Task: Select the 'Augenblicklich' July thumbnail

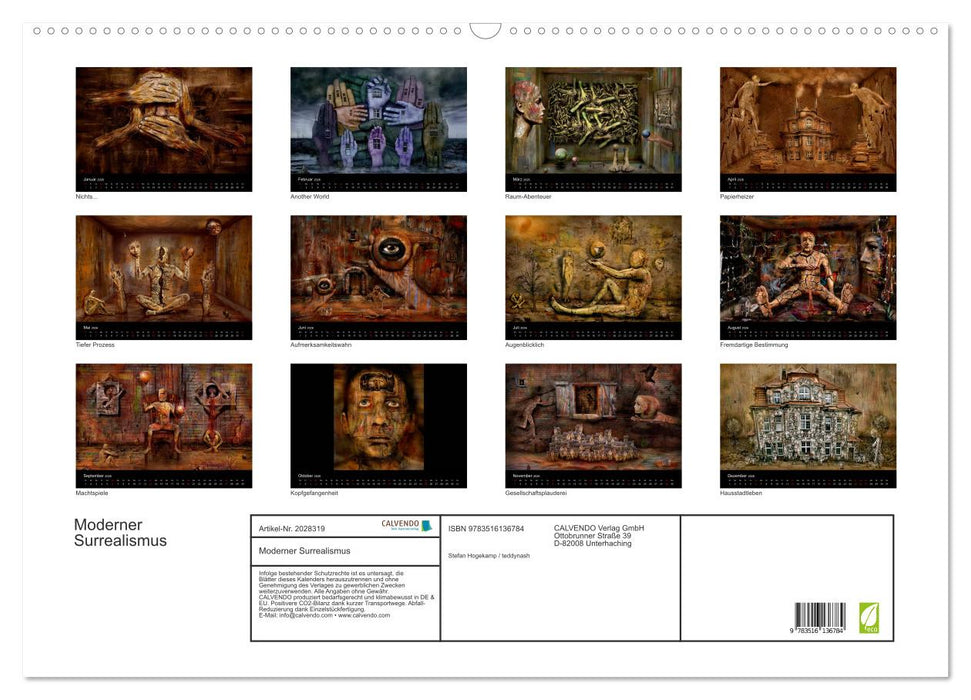Action: [x=593, y=272]
